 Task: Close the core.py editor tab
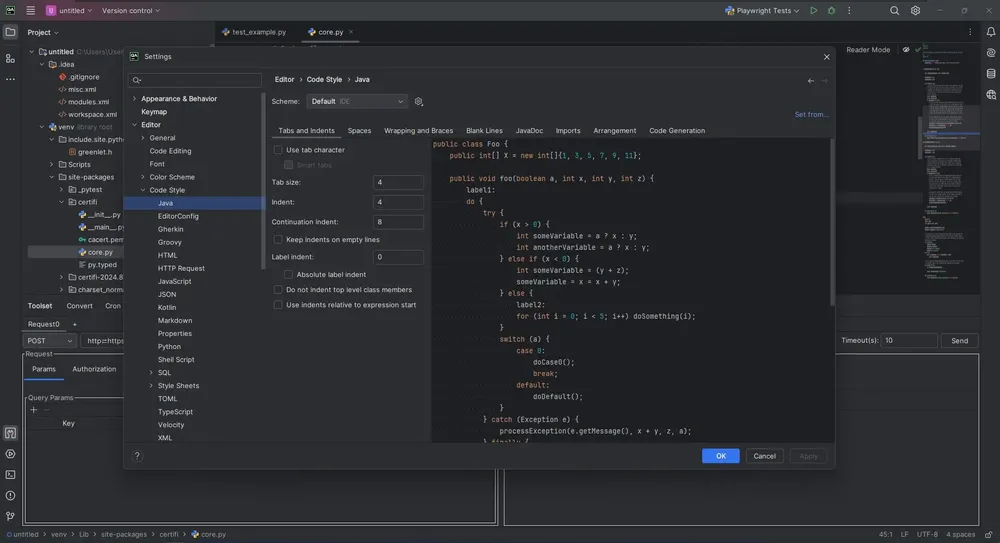pyautogui.click(x=351, y=32)
